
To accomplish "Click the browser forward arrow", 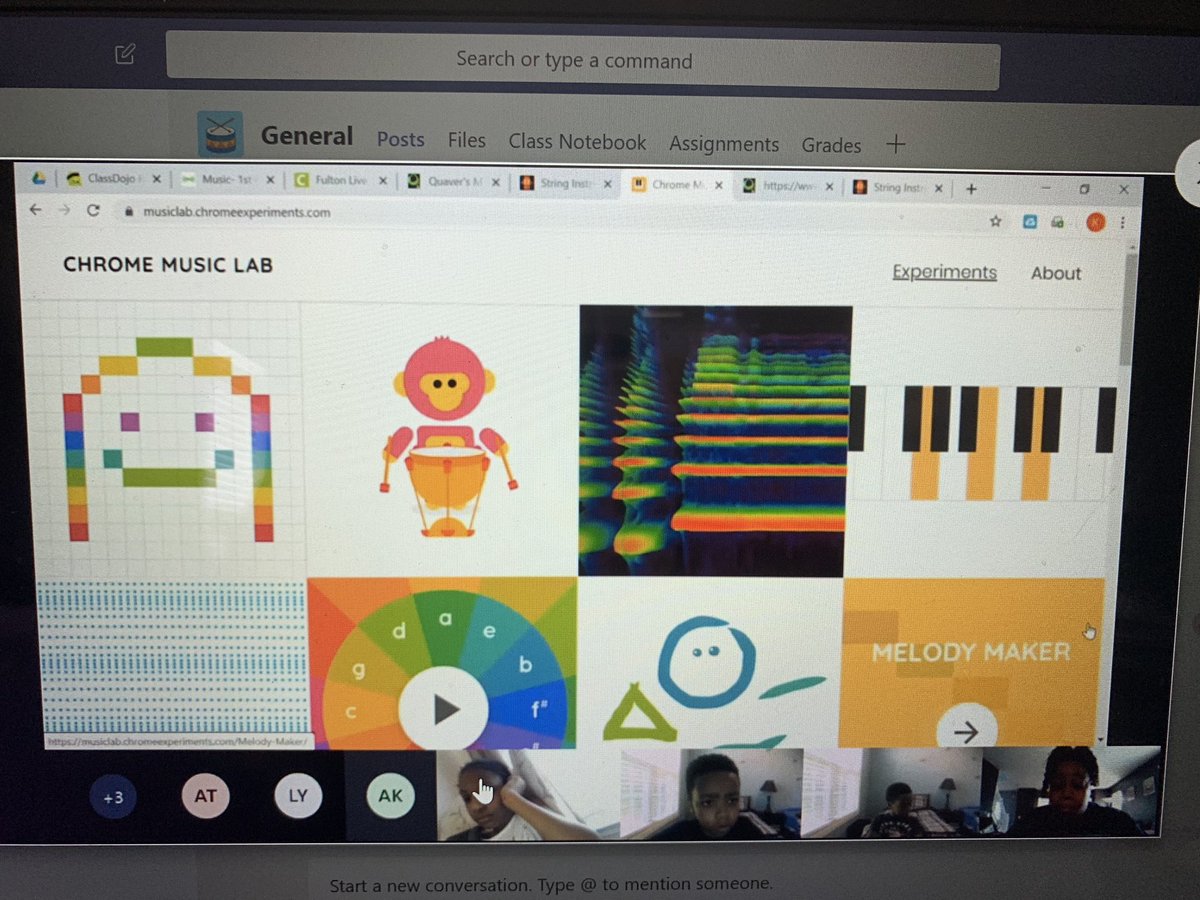I will [x=65, y=211].
